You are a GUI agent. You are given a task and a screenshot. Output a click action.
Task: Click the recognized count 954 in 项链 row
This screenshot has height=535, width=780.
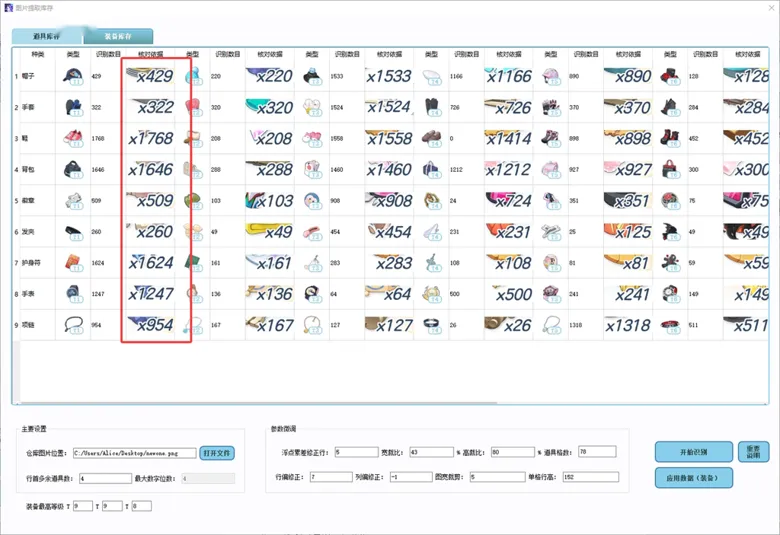[97, 325]
